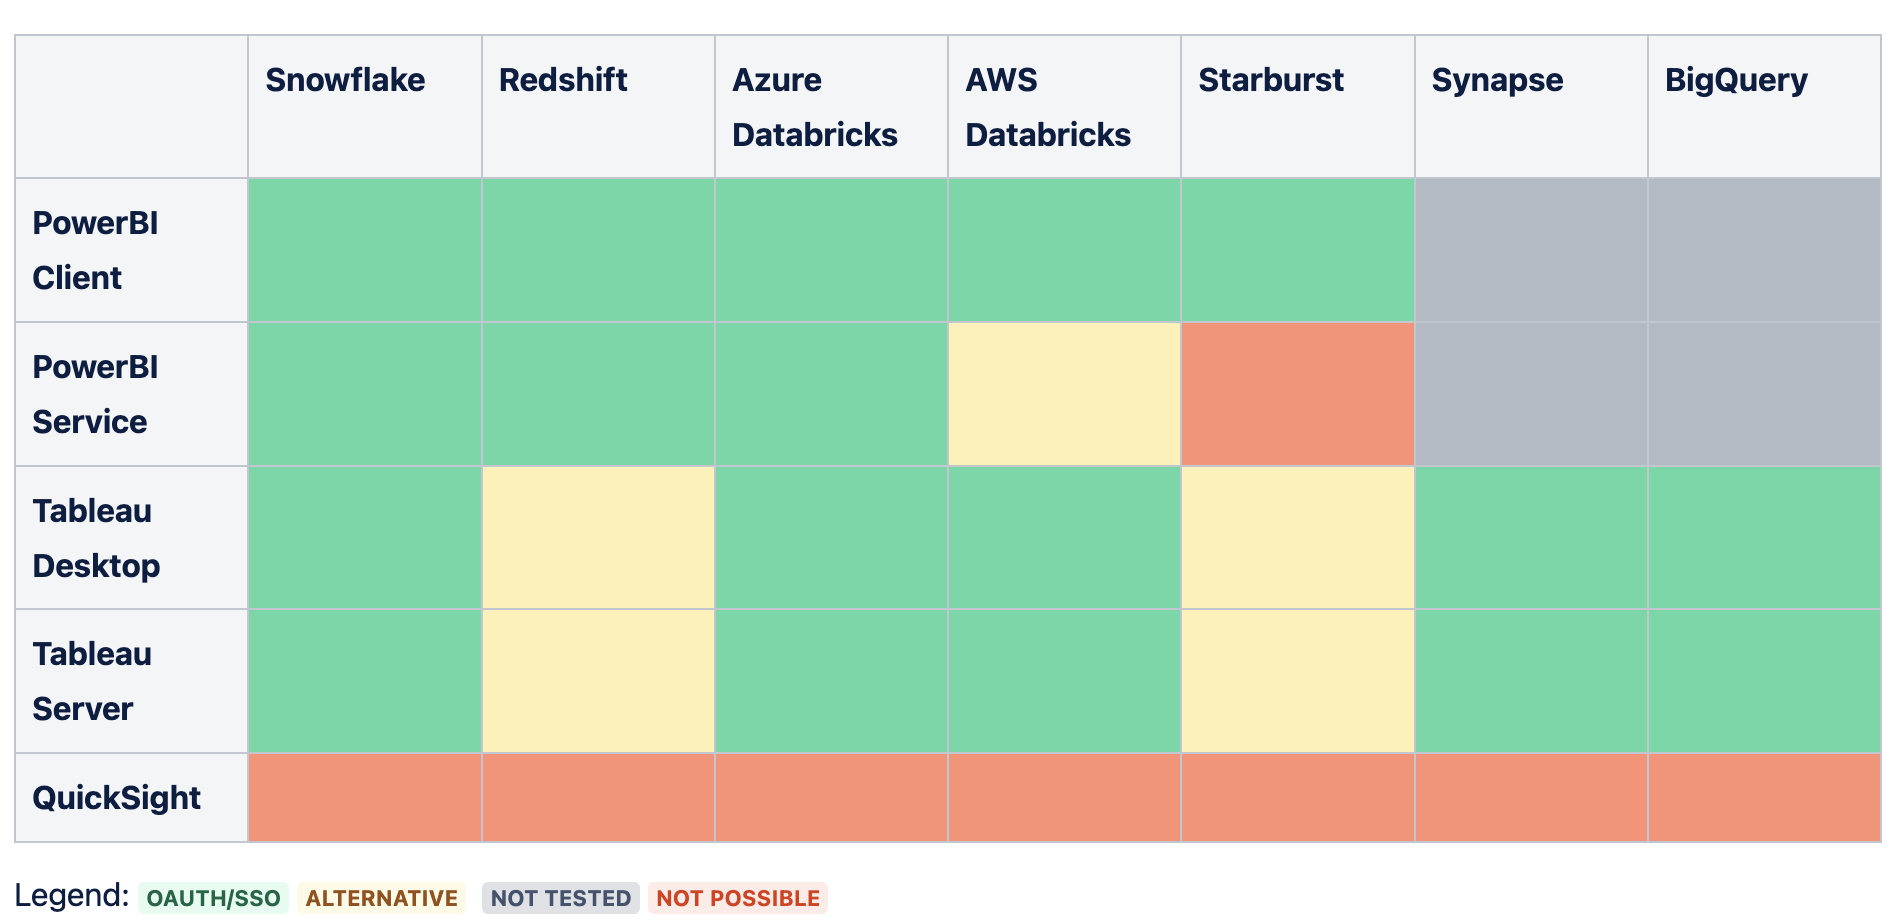Select the gray PowerBI Client Synapse cell
The image size is (1897, 922).
point(1530,250)
